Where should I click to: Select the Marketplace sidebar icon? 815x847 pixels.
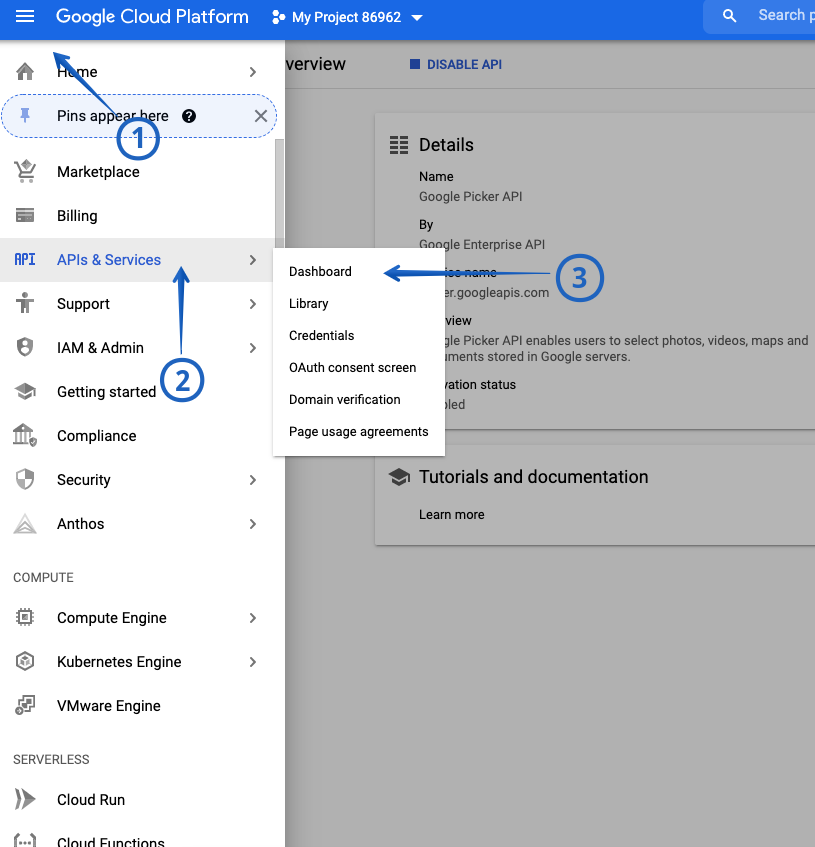pyautogui.click(x=25, y=171)
